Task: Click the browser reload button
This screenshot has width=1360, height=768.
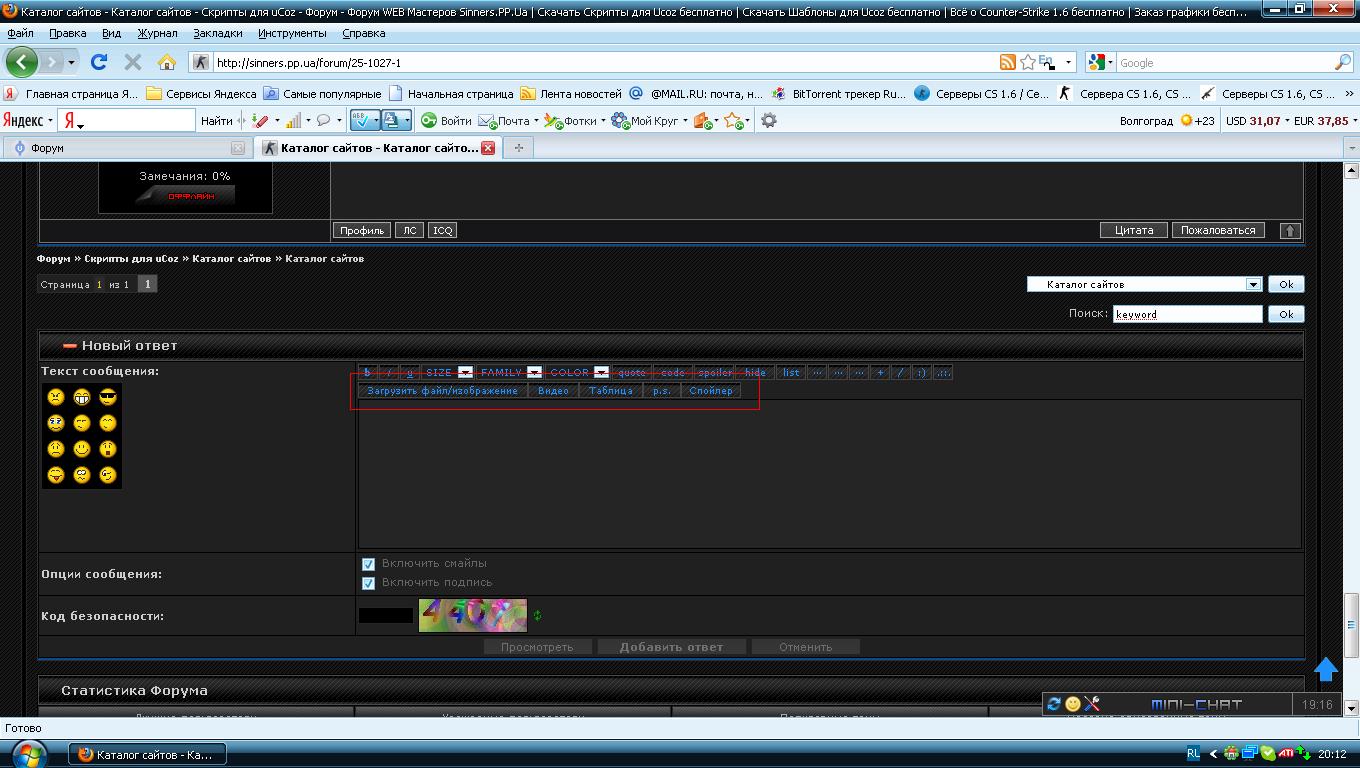Action: (98, 62)
